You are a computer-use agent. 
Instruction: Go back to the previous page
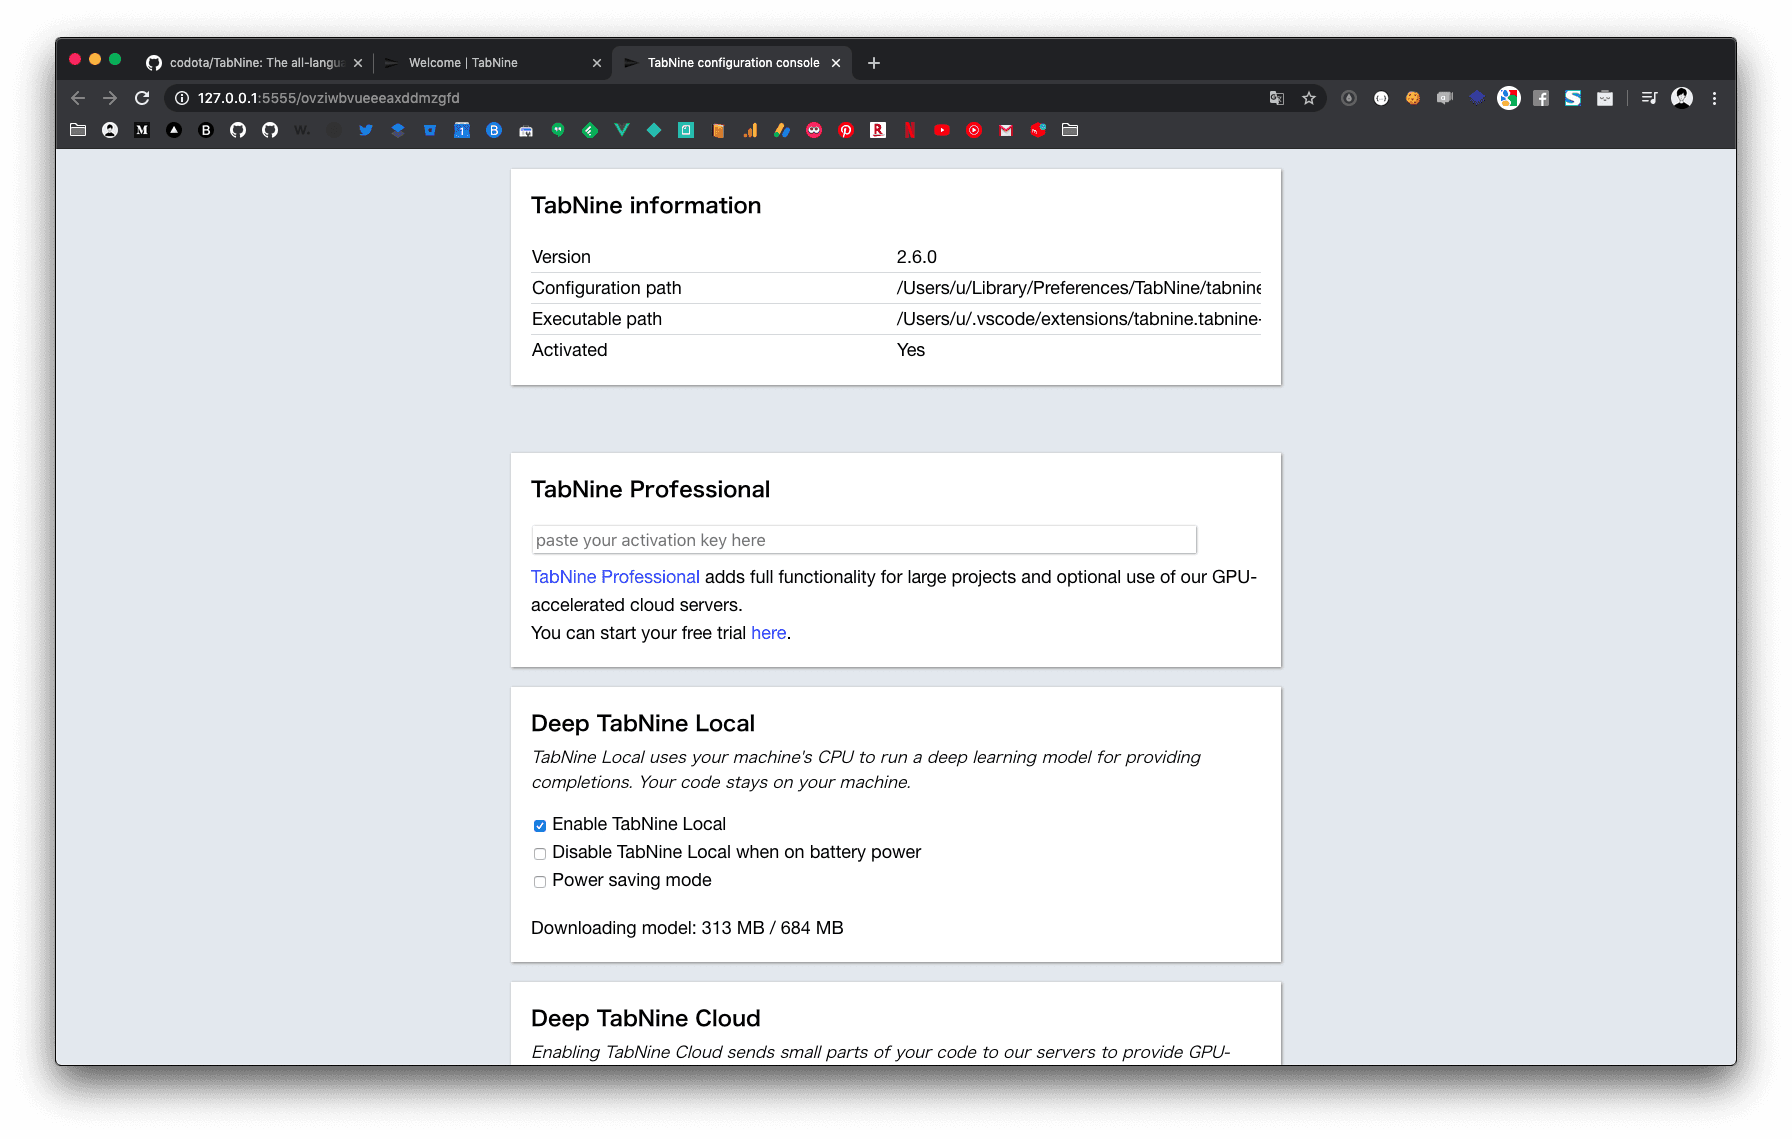pos(78,98)
